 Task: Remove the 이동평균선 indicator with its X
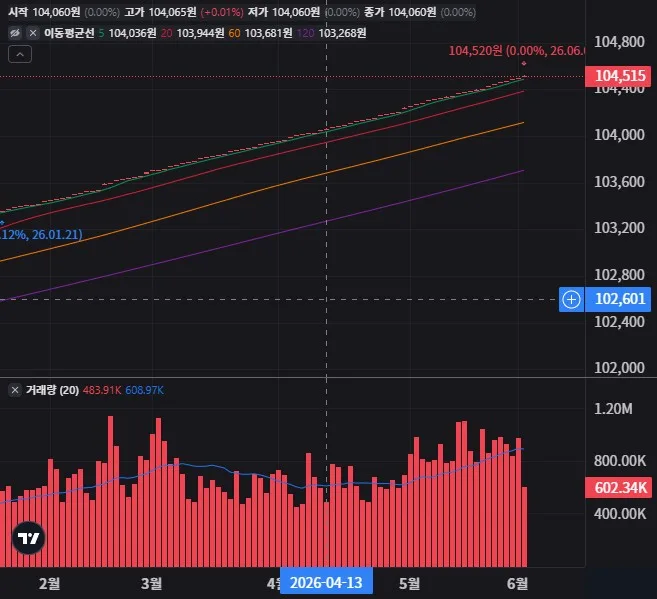click(x=33, y=33)
